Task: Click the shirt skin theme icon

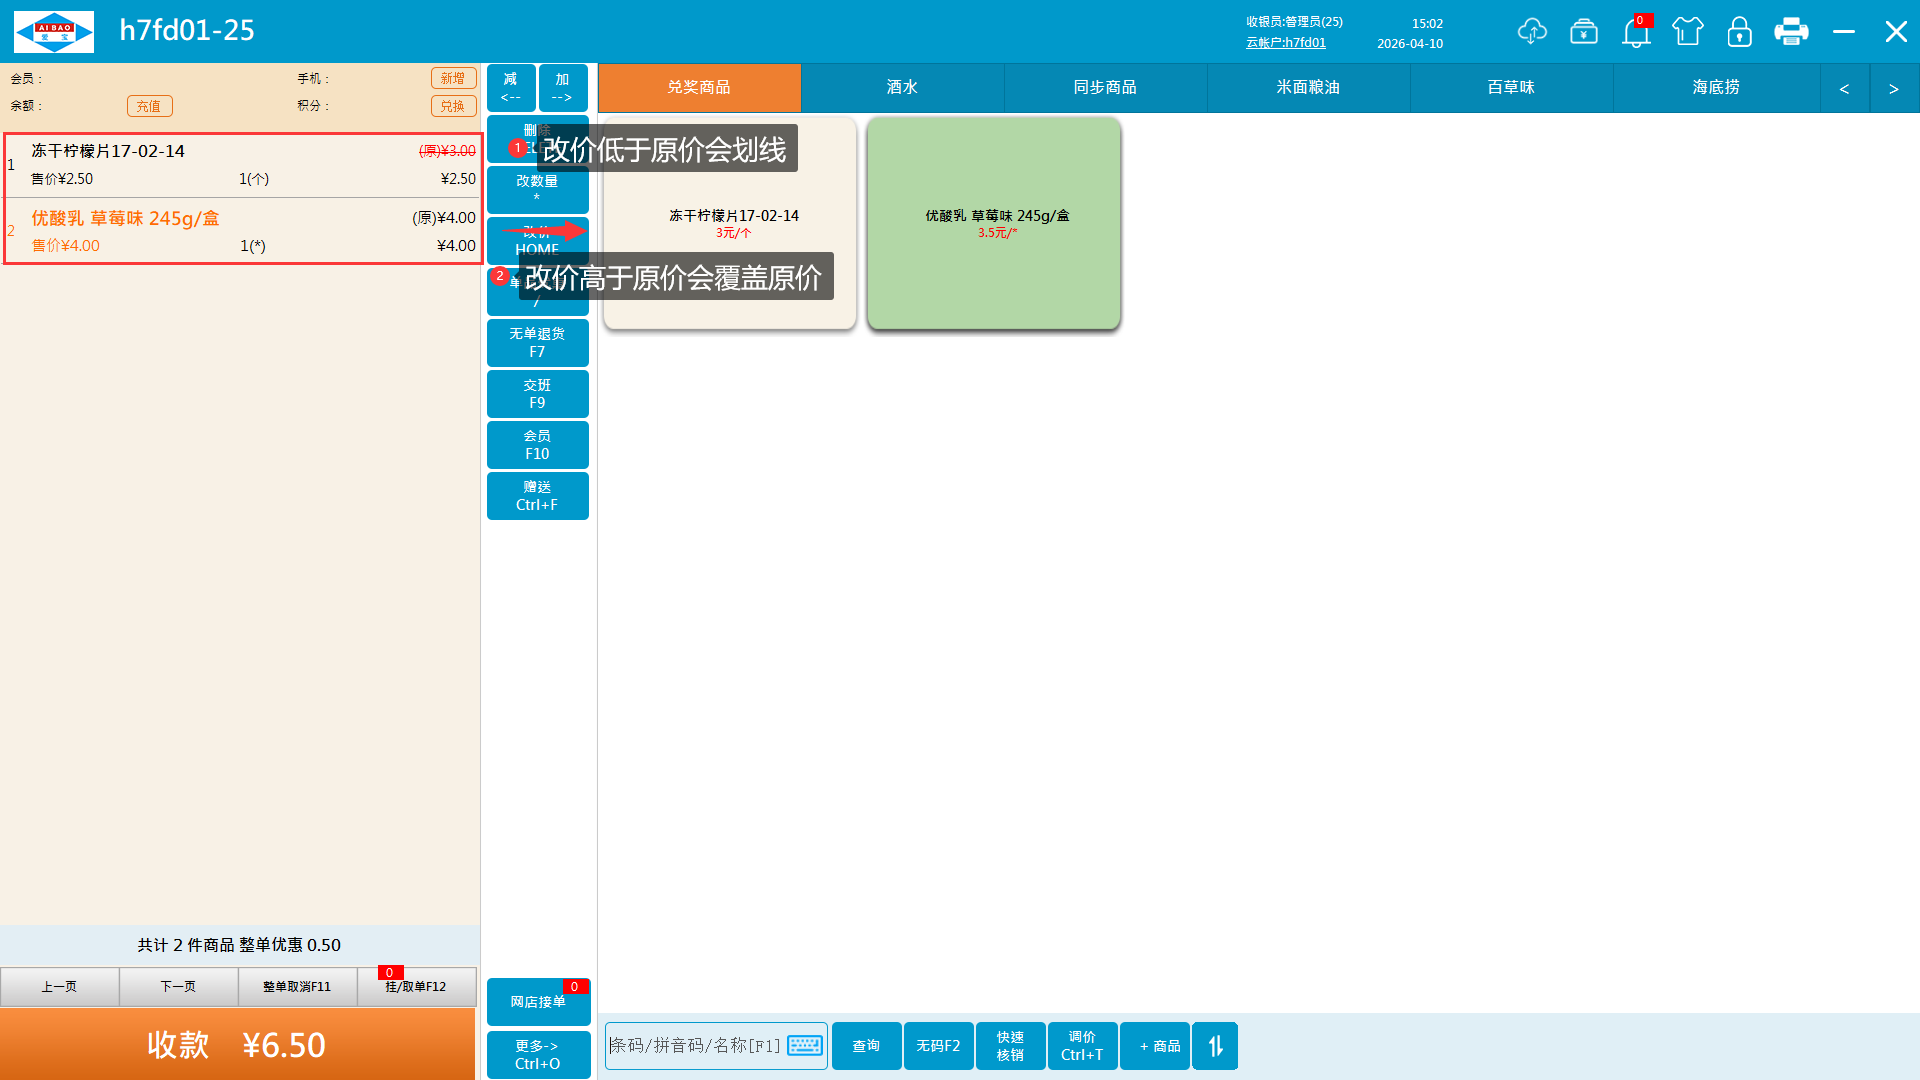Action: click(1688, 32)
